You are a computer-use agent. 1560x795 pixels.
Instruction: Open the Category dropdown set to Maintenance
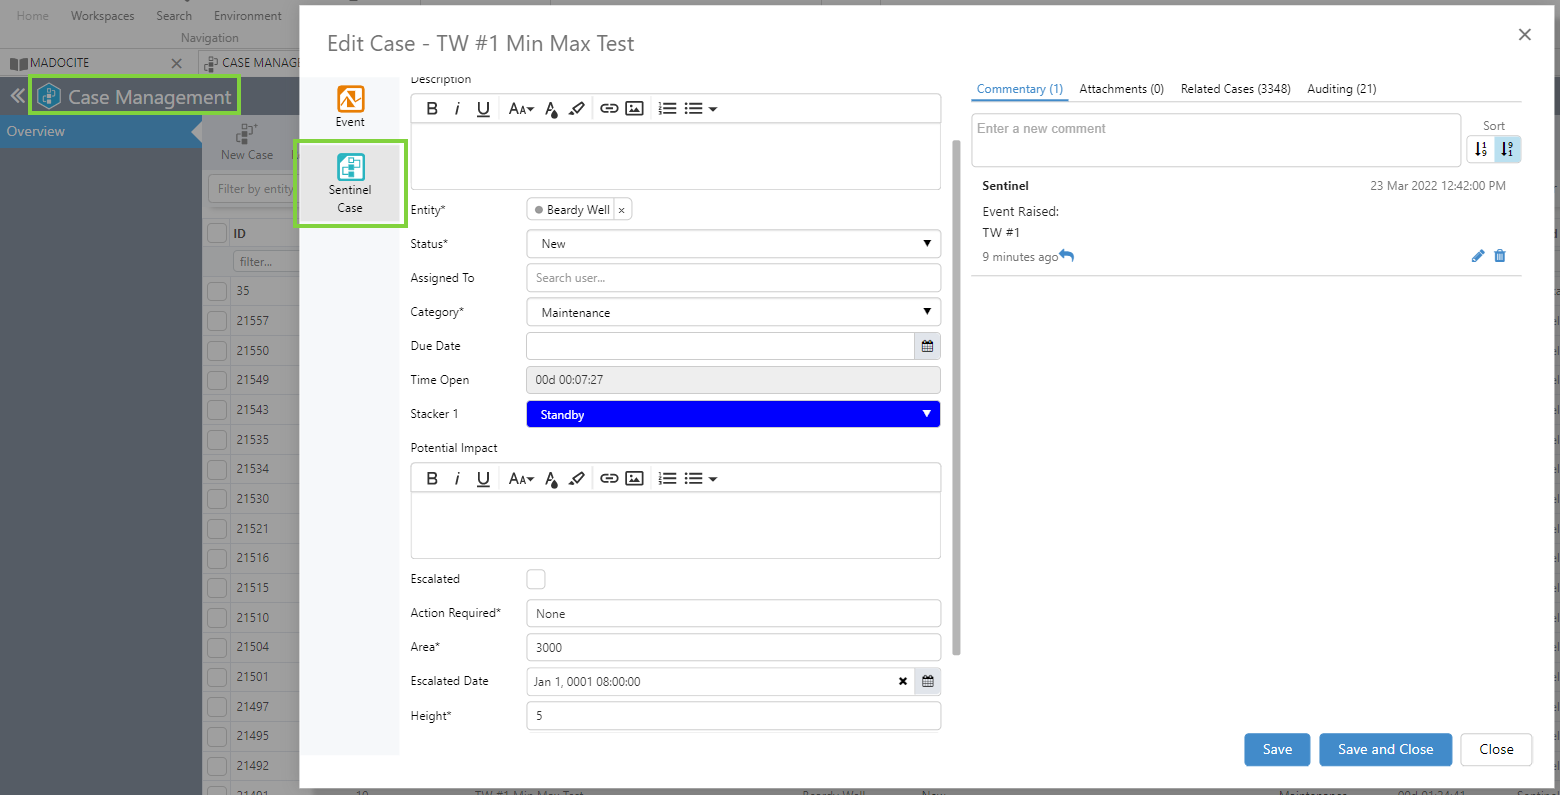[733, 313]
